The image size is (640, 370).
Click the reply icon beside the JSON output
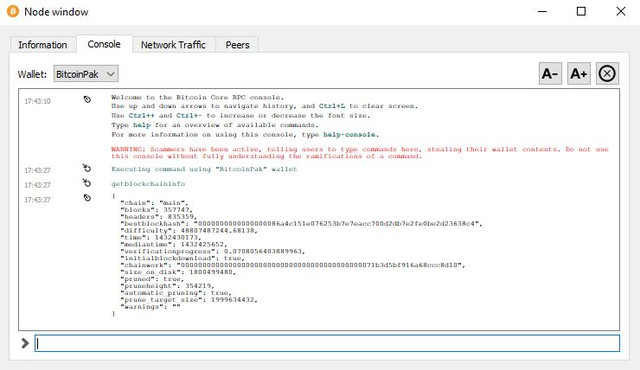click(87, 198)
